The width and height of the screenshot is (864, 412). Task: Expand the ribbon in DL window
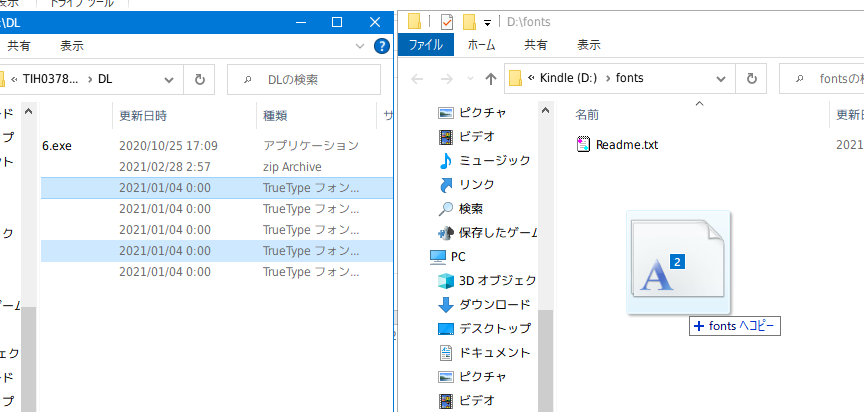pos(361,46)
